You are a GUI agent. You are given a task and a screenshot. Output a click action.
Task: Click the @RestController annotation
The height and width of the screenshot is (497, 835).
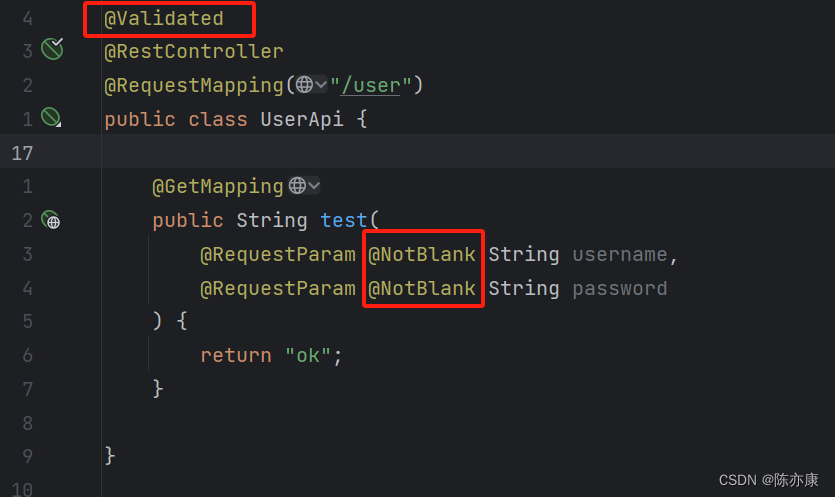194,52
